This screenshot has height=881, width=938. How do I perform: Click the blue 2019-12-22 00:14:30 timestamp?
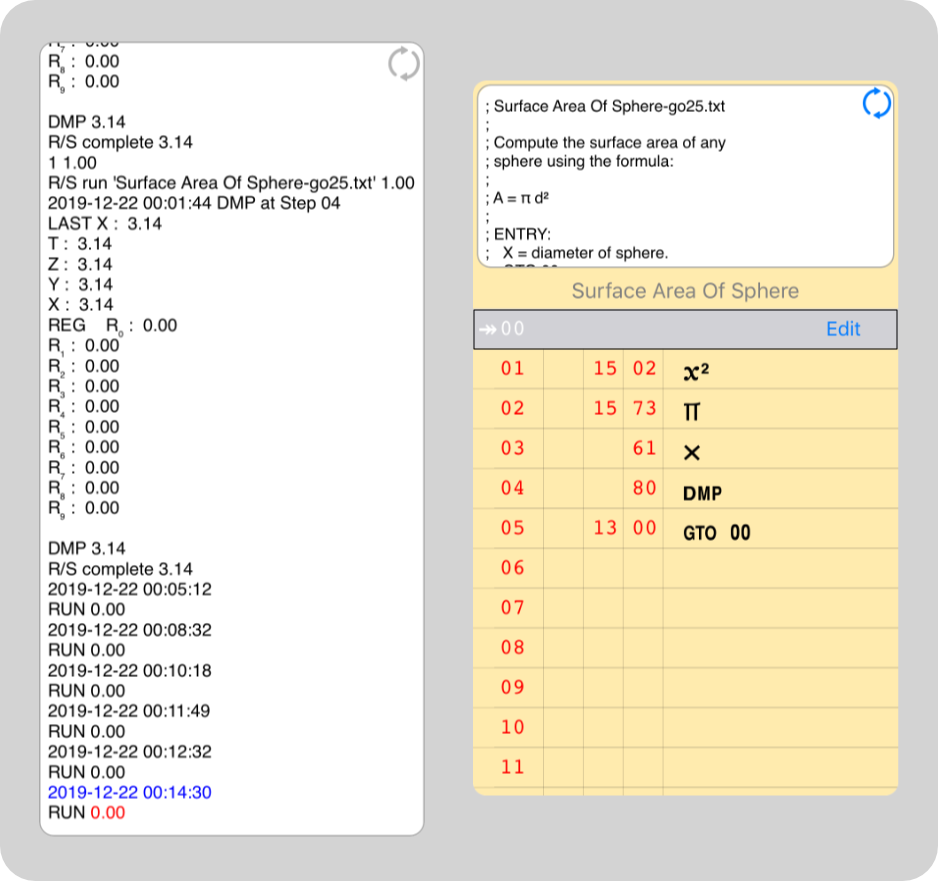click(129, 792)
